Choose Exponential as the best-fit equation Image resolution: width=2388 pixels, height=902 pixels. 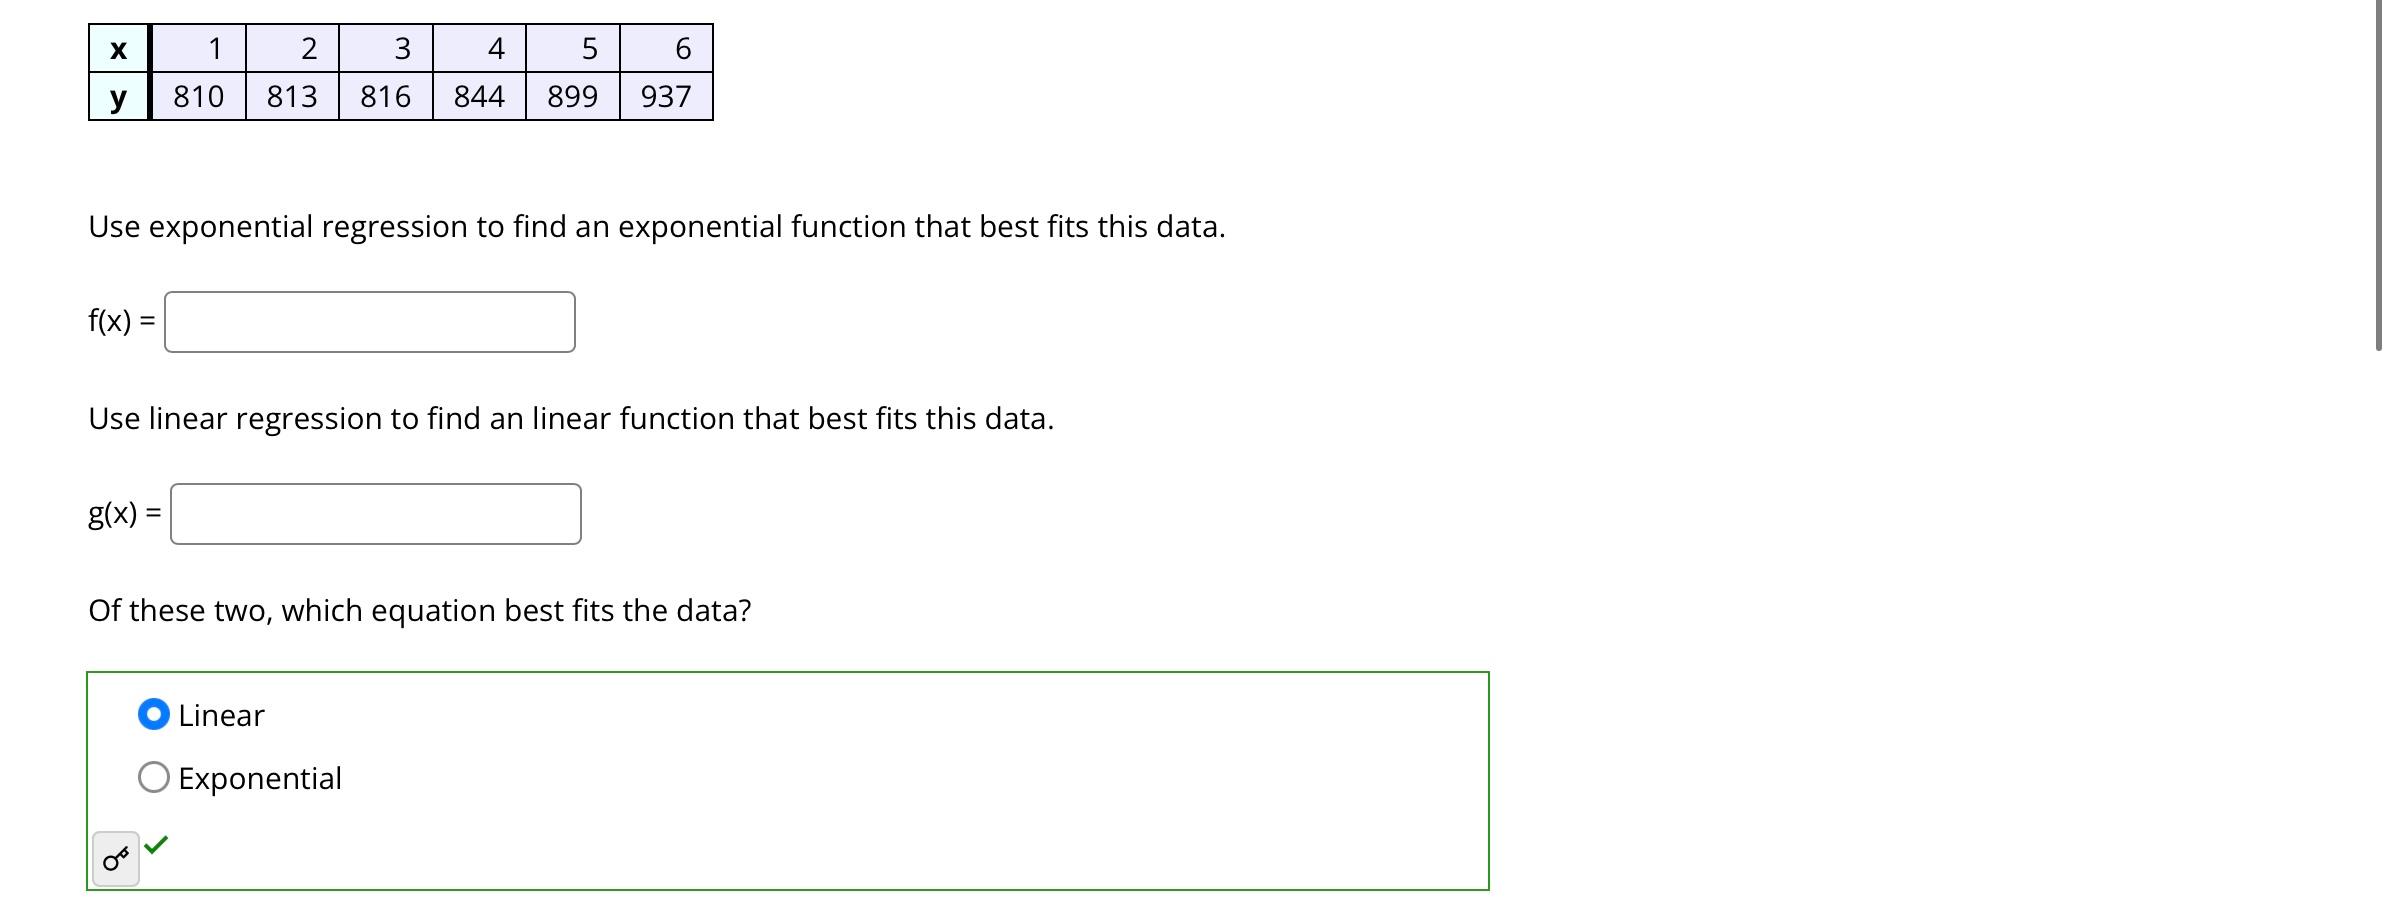(x=152, y=777)
